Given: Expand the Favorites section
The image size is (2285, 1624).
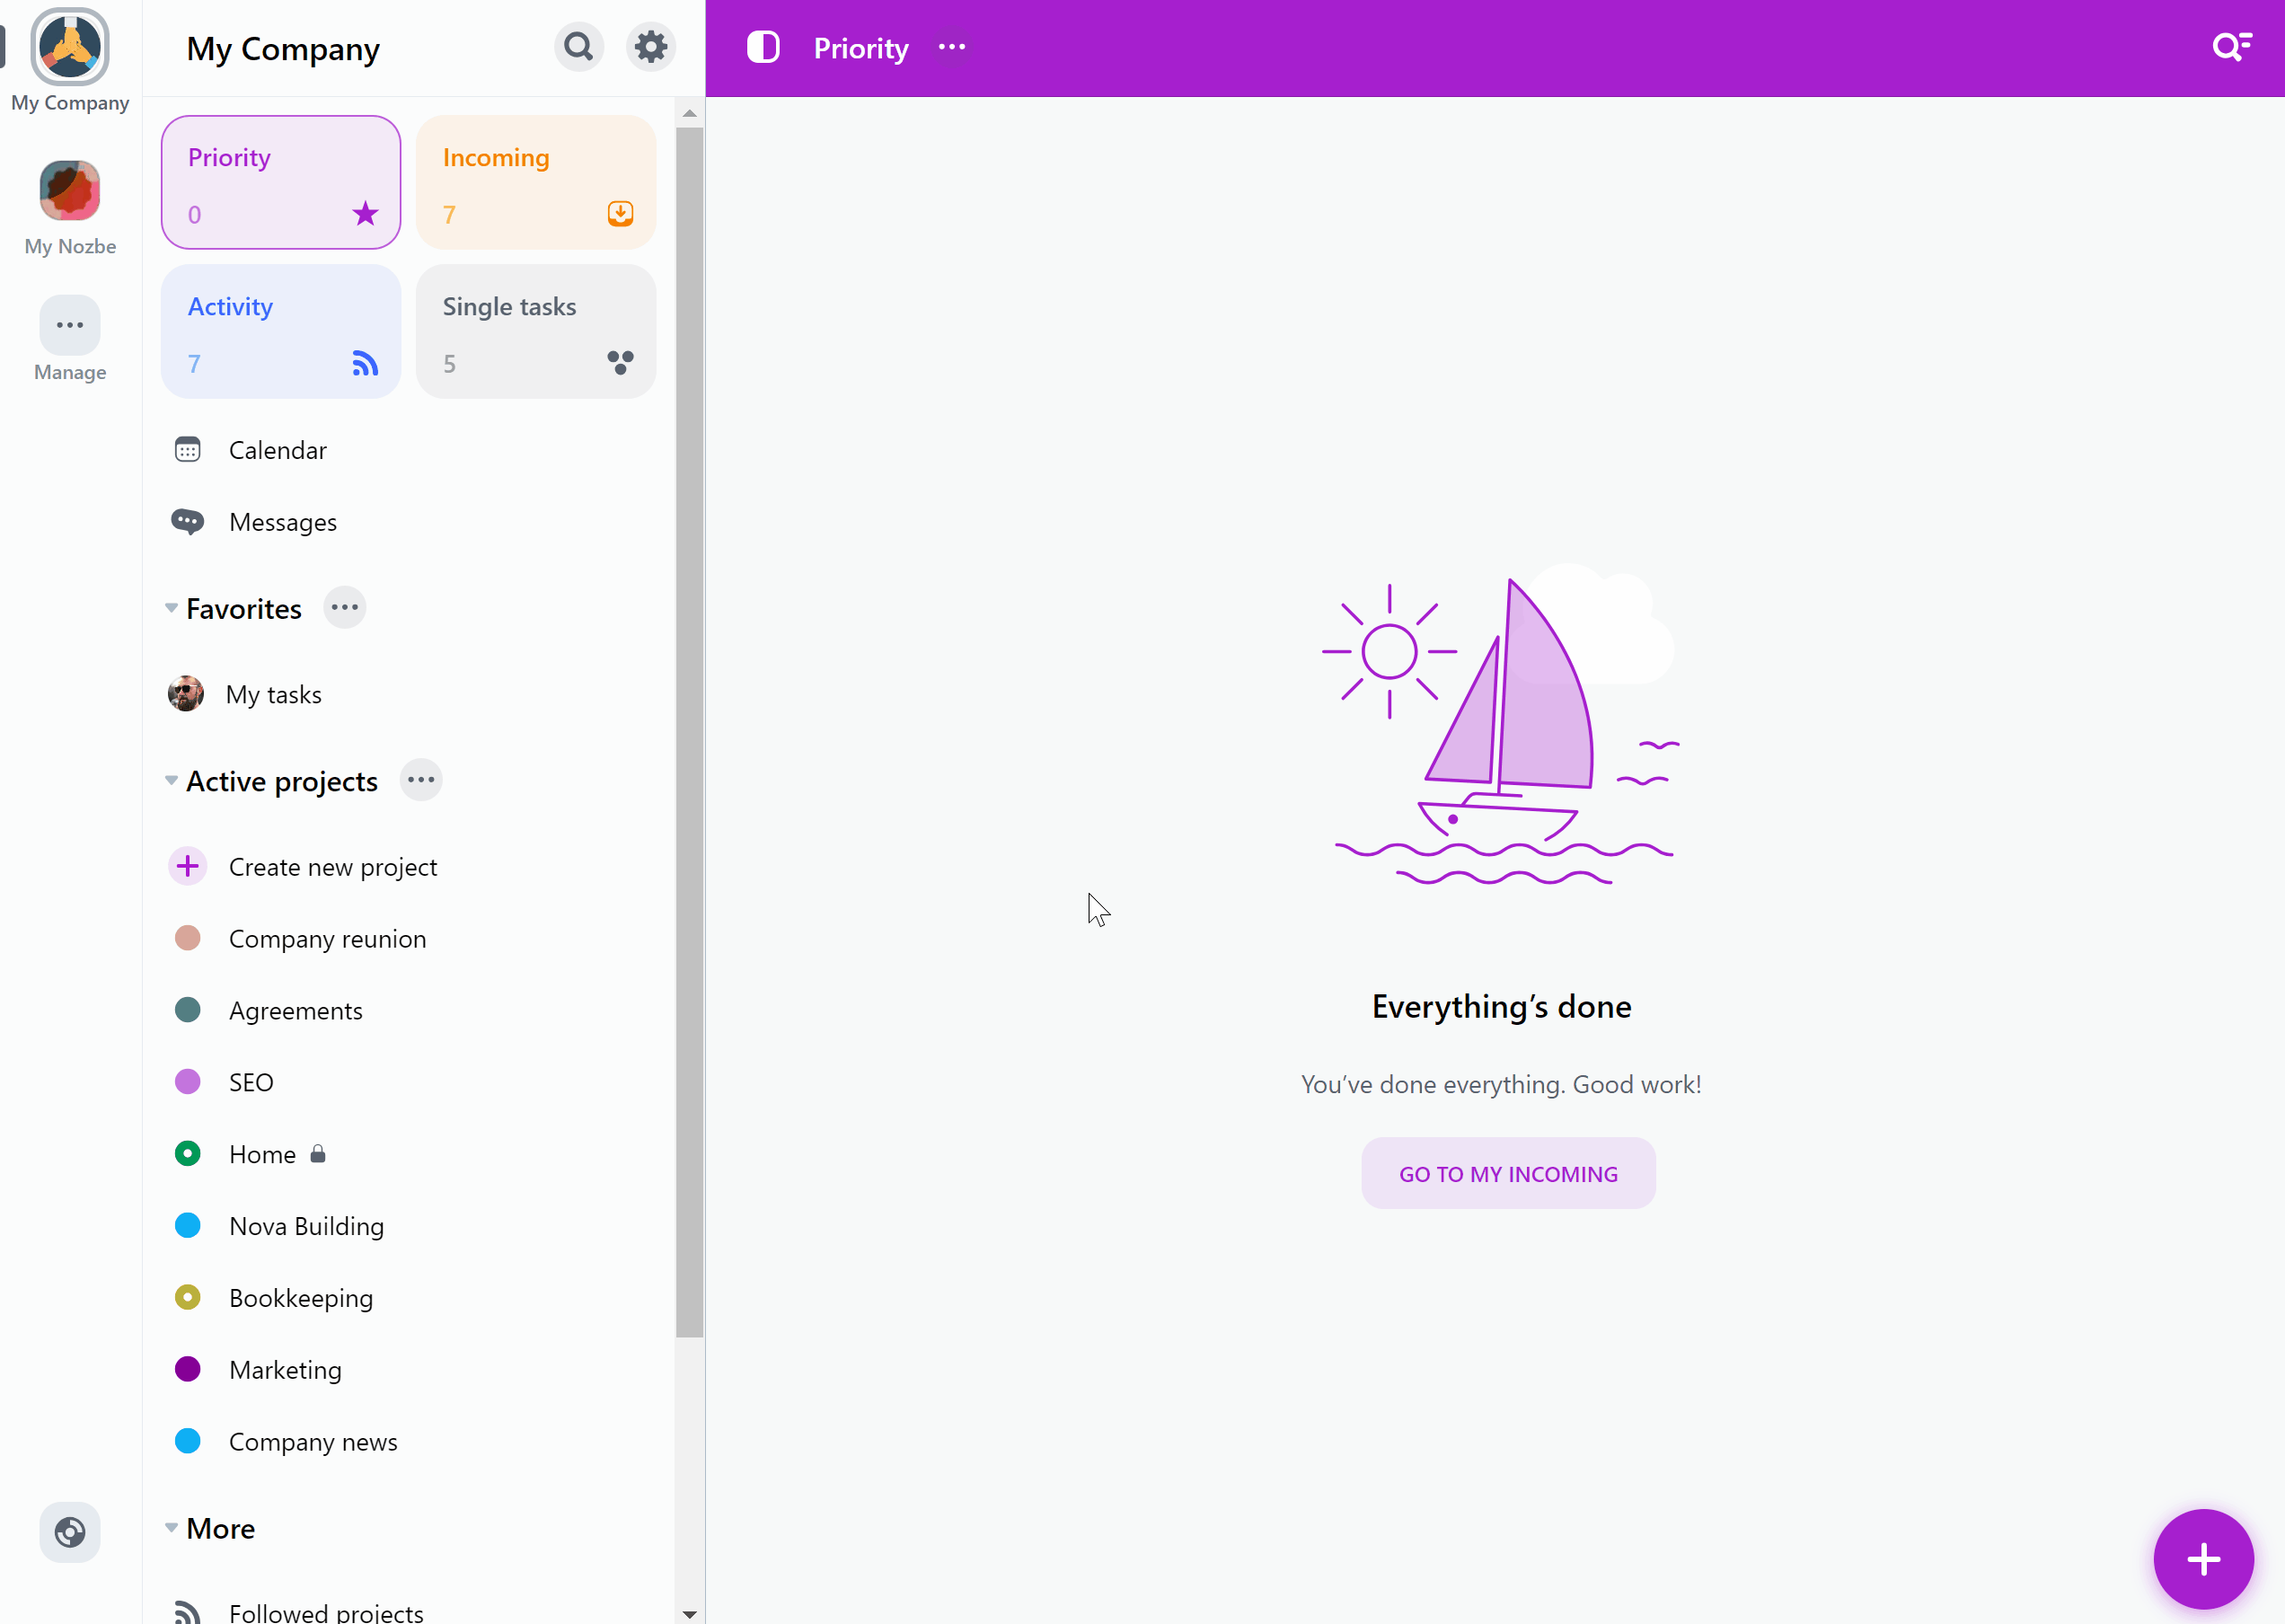Looking at the screenshot, I should point(169,608).
